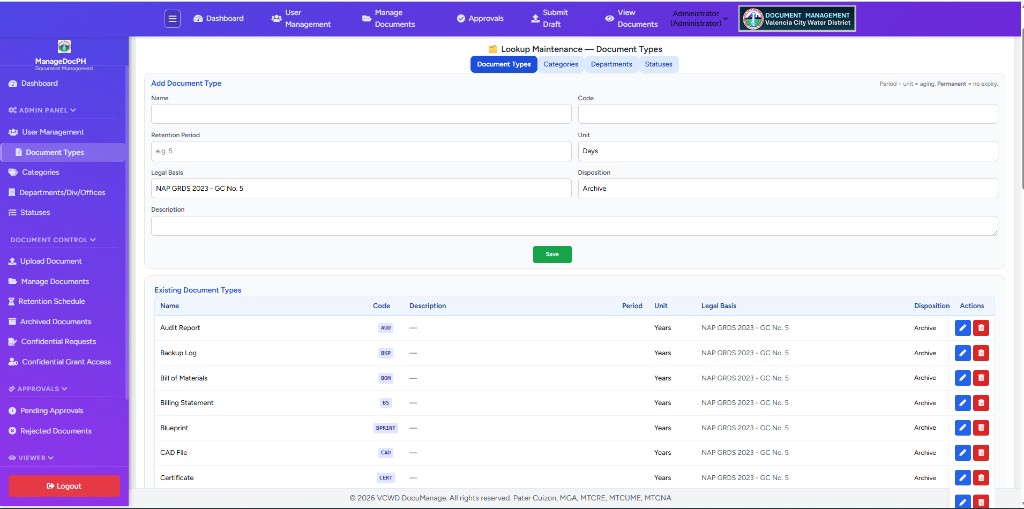Switch to the Statuses tab
This screenshot has height=509, width=1024.
click(658, 64)
